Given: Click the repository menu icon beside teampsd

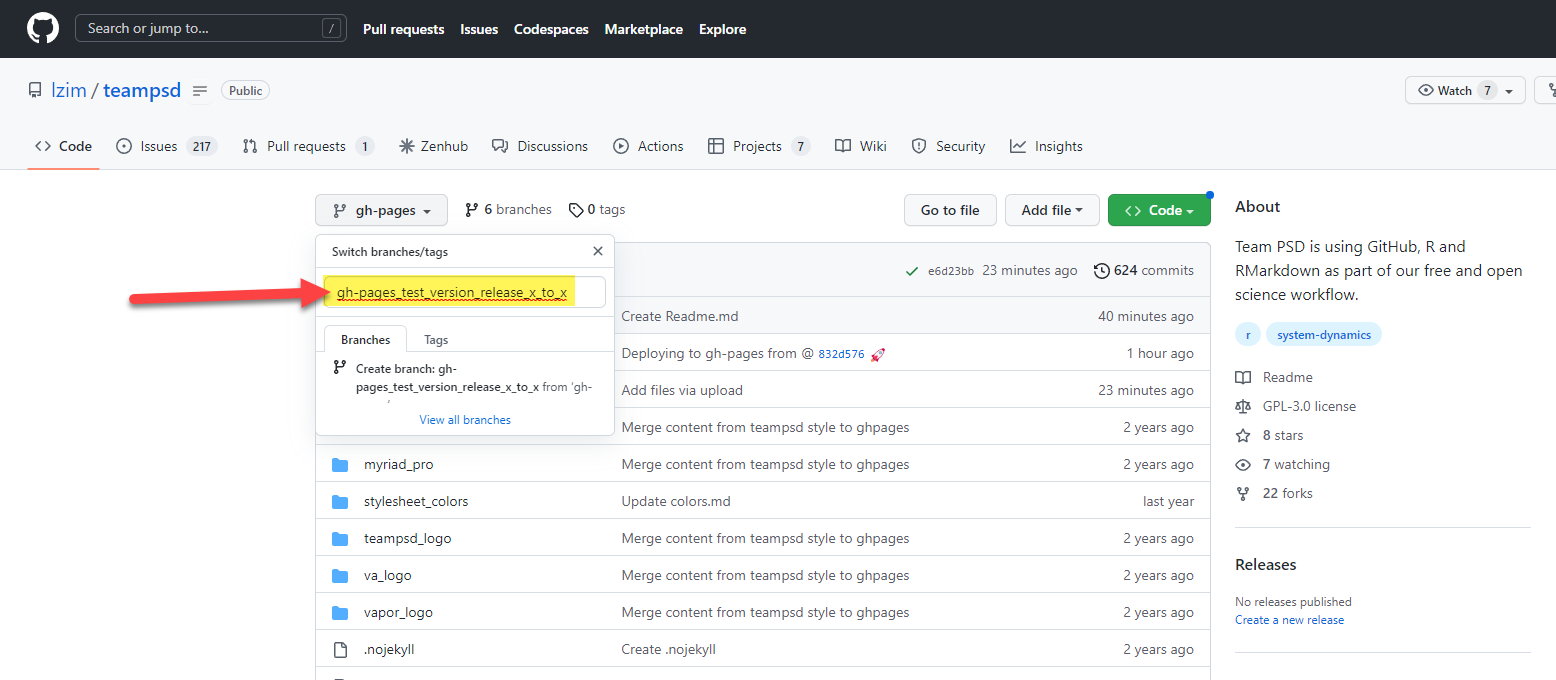Looking at the screenshot, I should coord(200,91).
